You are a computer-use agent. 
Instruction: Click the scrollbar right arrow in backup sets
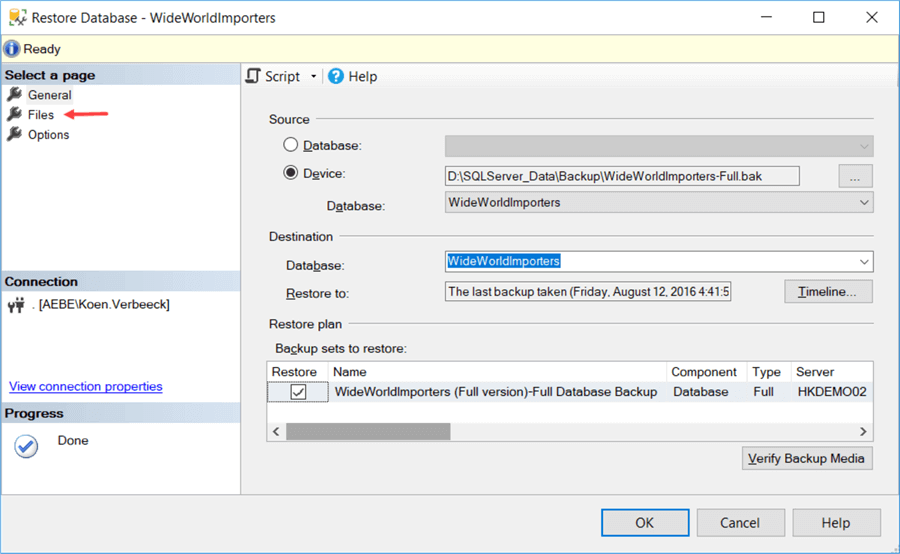coord(863,432)
